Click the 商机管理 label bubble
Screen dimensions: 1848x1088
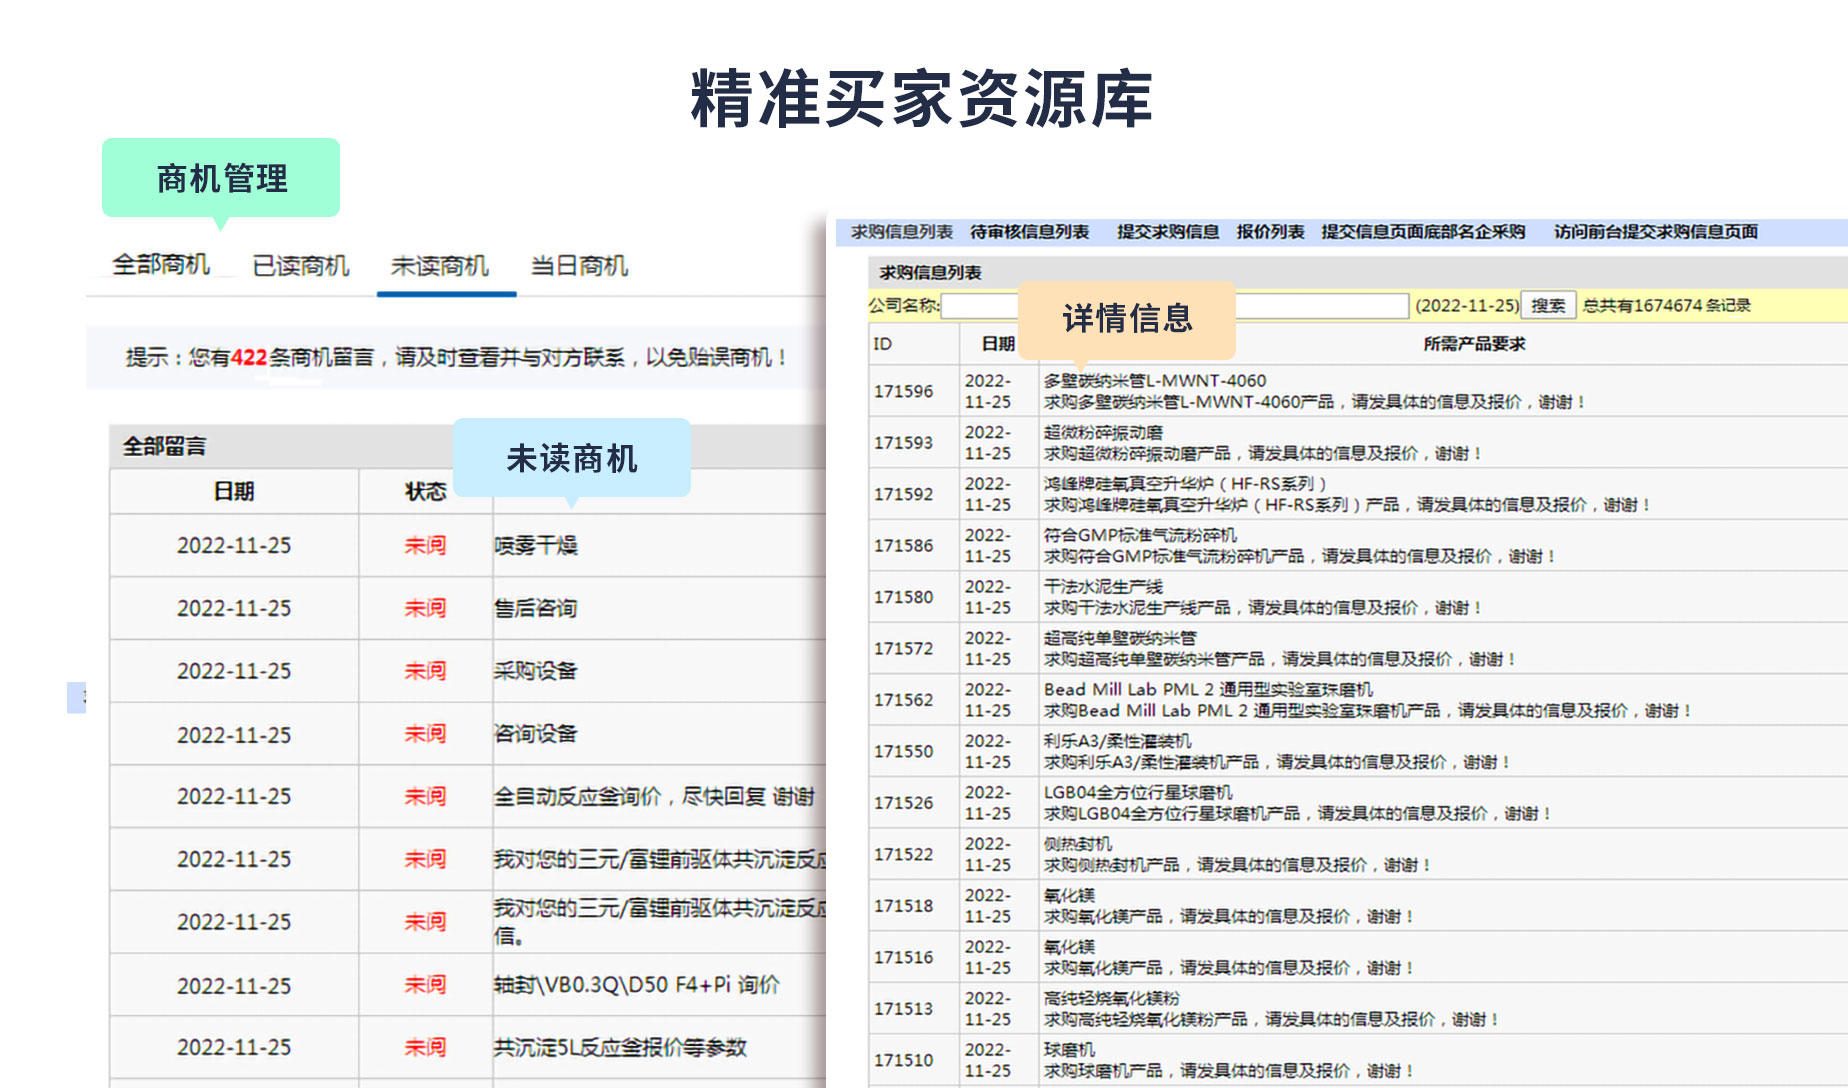point(221,178)
